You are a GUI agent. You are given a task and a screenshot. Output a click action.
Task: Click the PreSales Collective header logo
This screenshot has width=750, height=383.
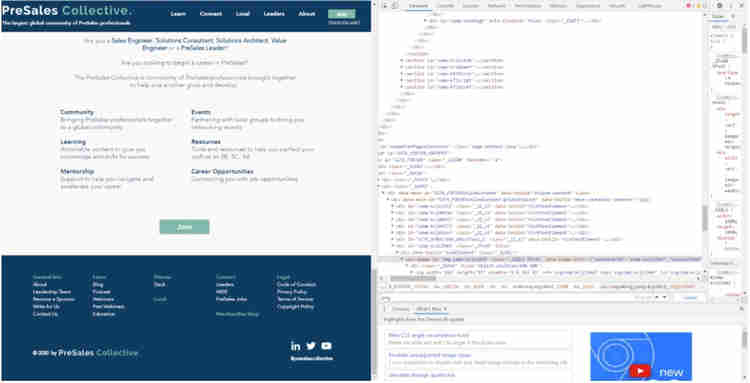[67, 11]
